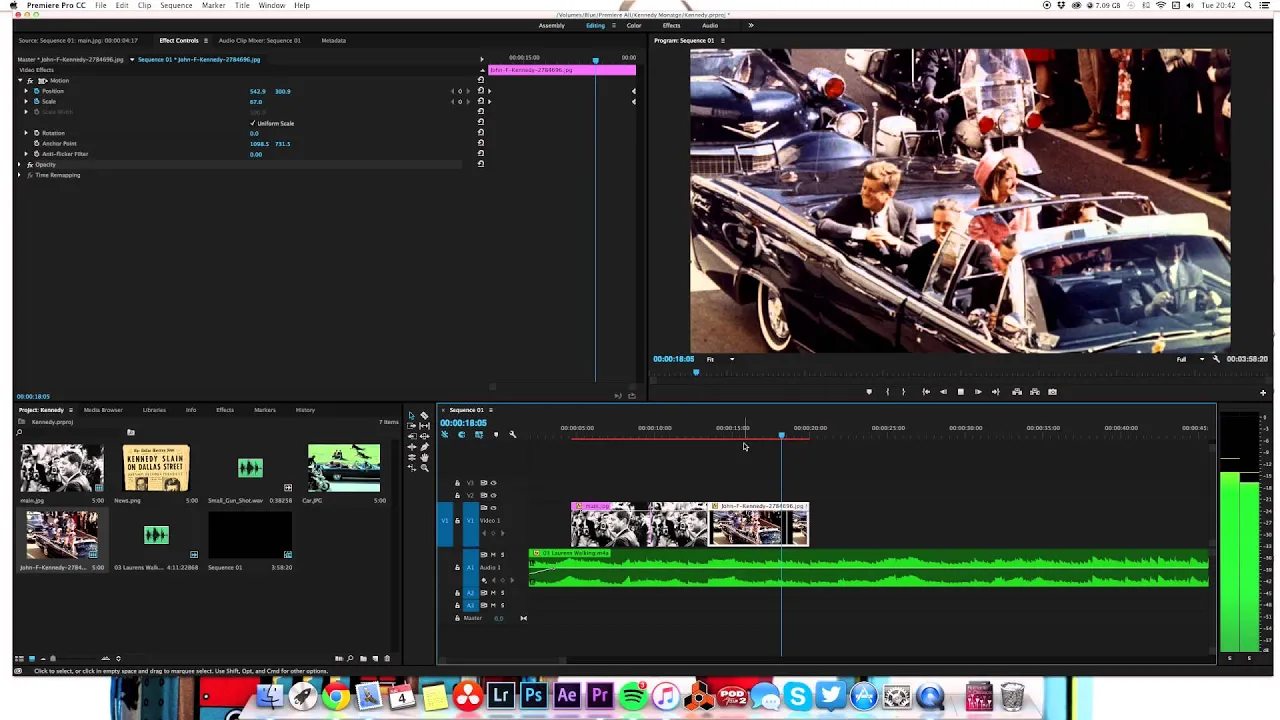Toggle Uniform Scale checkbox
The height and width of the screenshot is (720, 1280).
[x=253, y=123]
